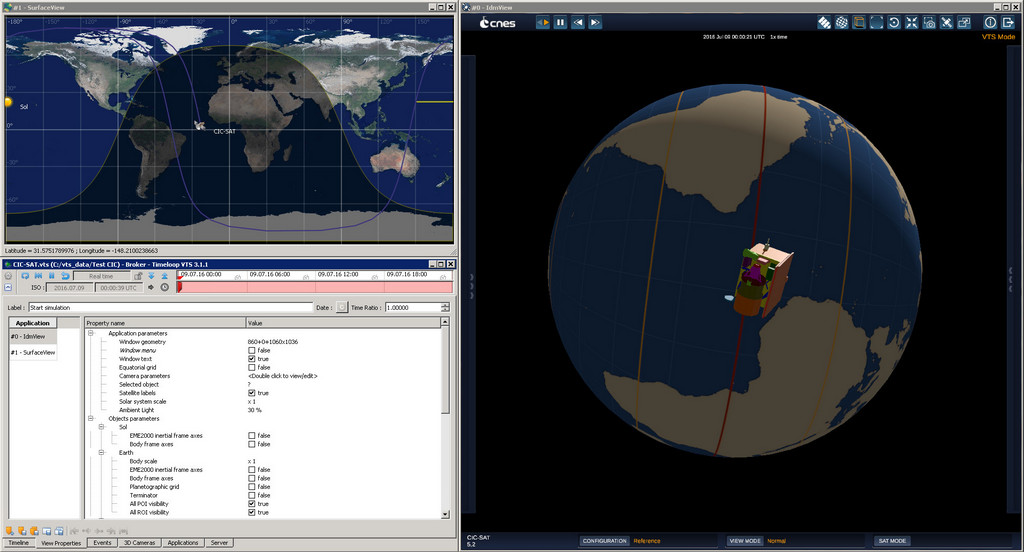Open the Events tab
This screenshot has height=552, width=1024.
[x=102, y=542]
